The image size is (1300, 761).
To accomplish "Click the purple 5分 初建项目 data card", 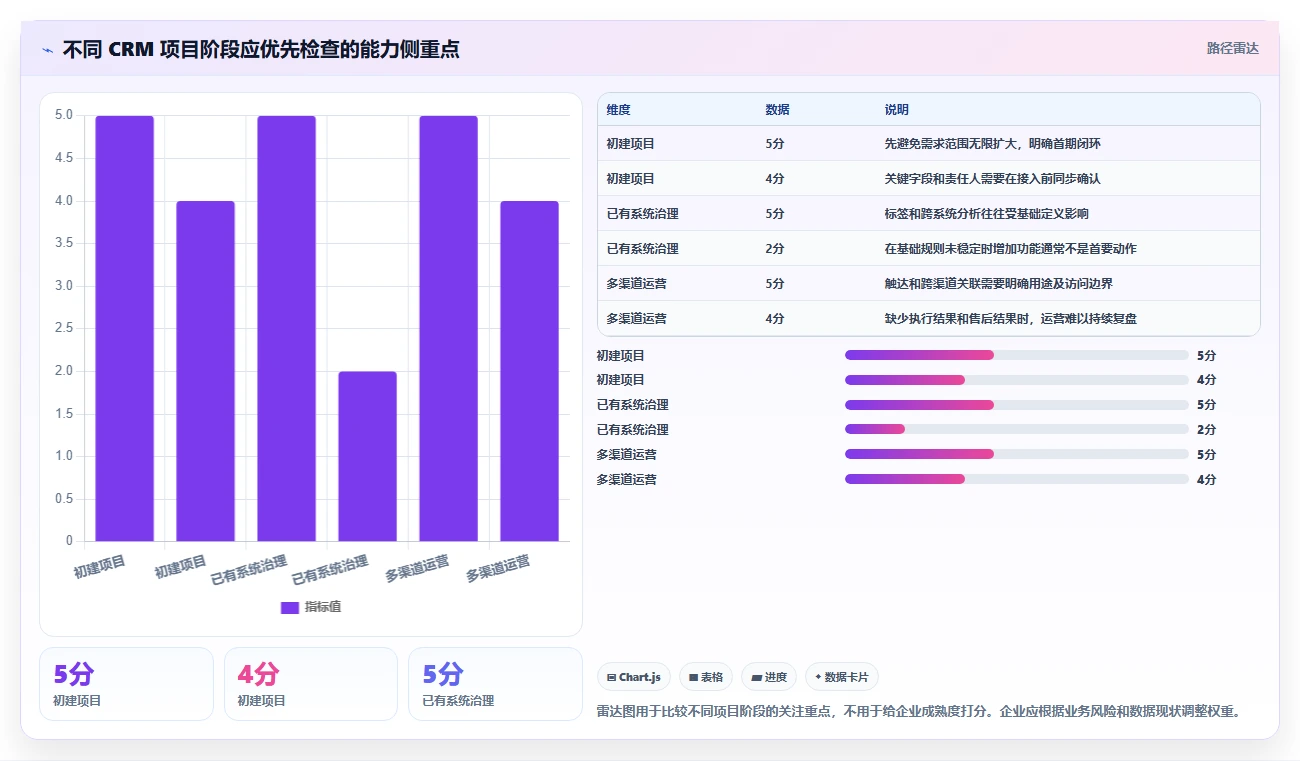I will tap(126, 684).
